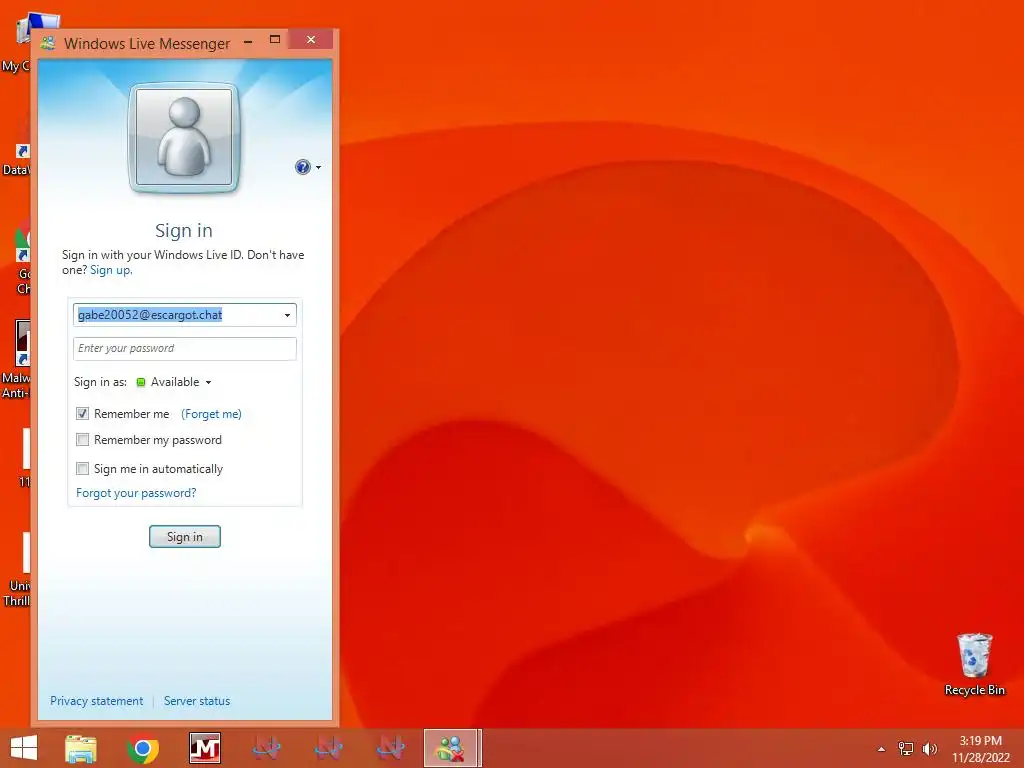Show hidden system tray icons
This screenshot has width=1024, height=768.
[881, 749]
